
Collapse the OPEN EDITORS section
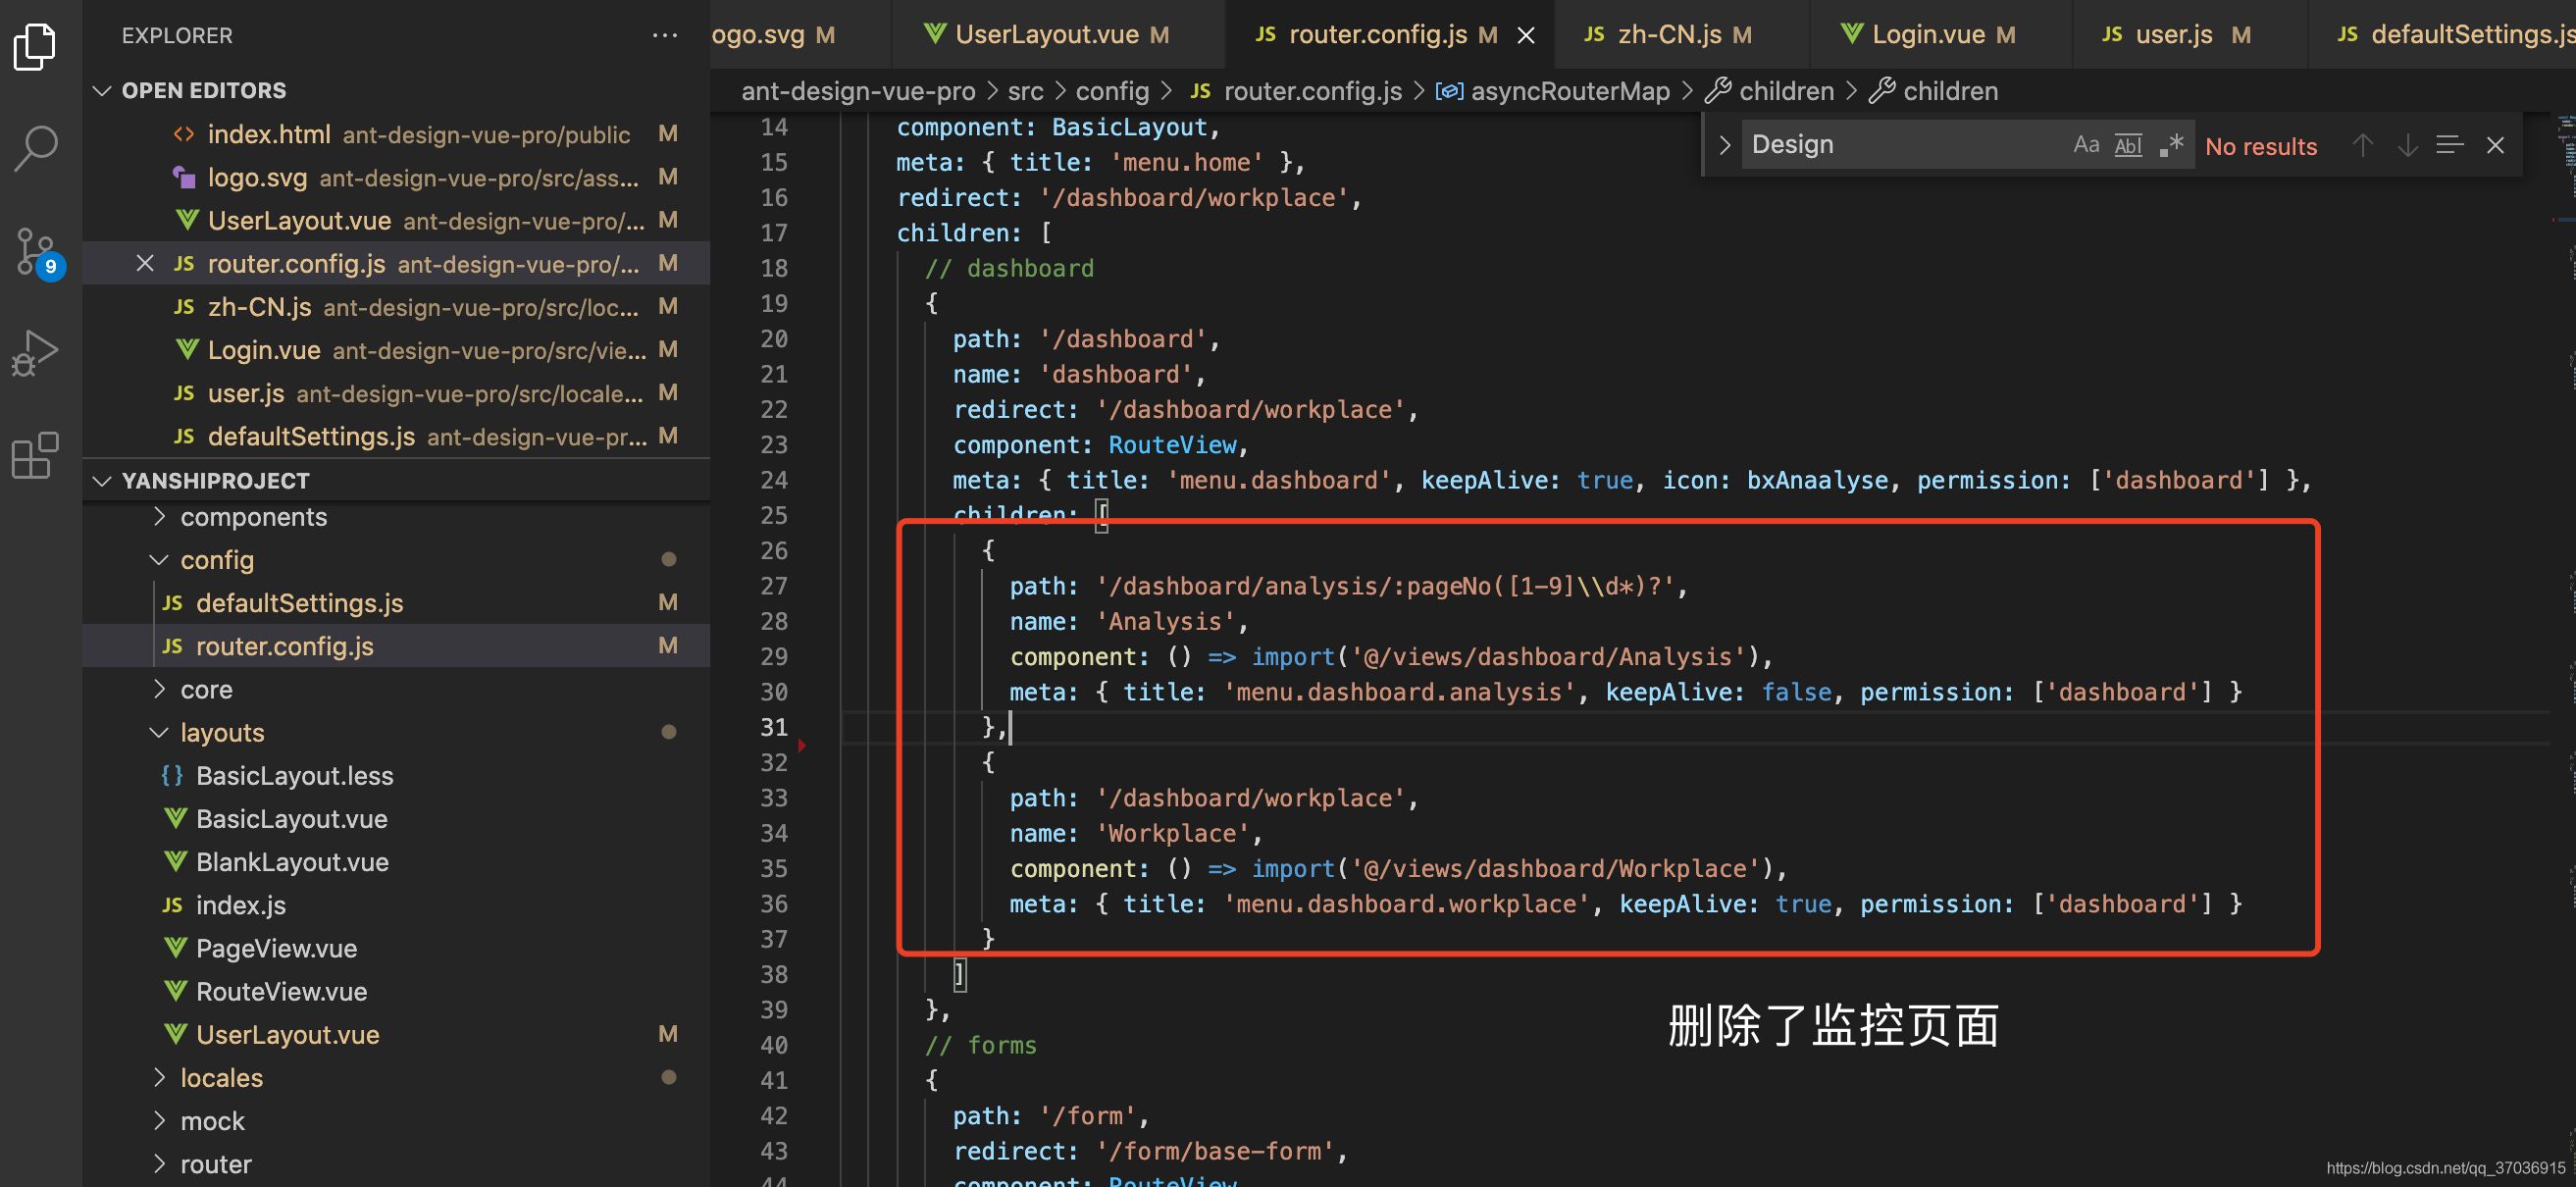101,91
